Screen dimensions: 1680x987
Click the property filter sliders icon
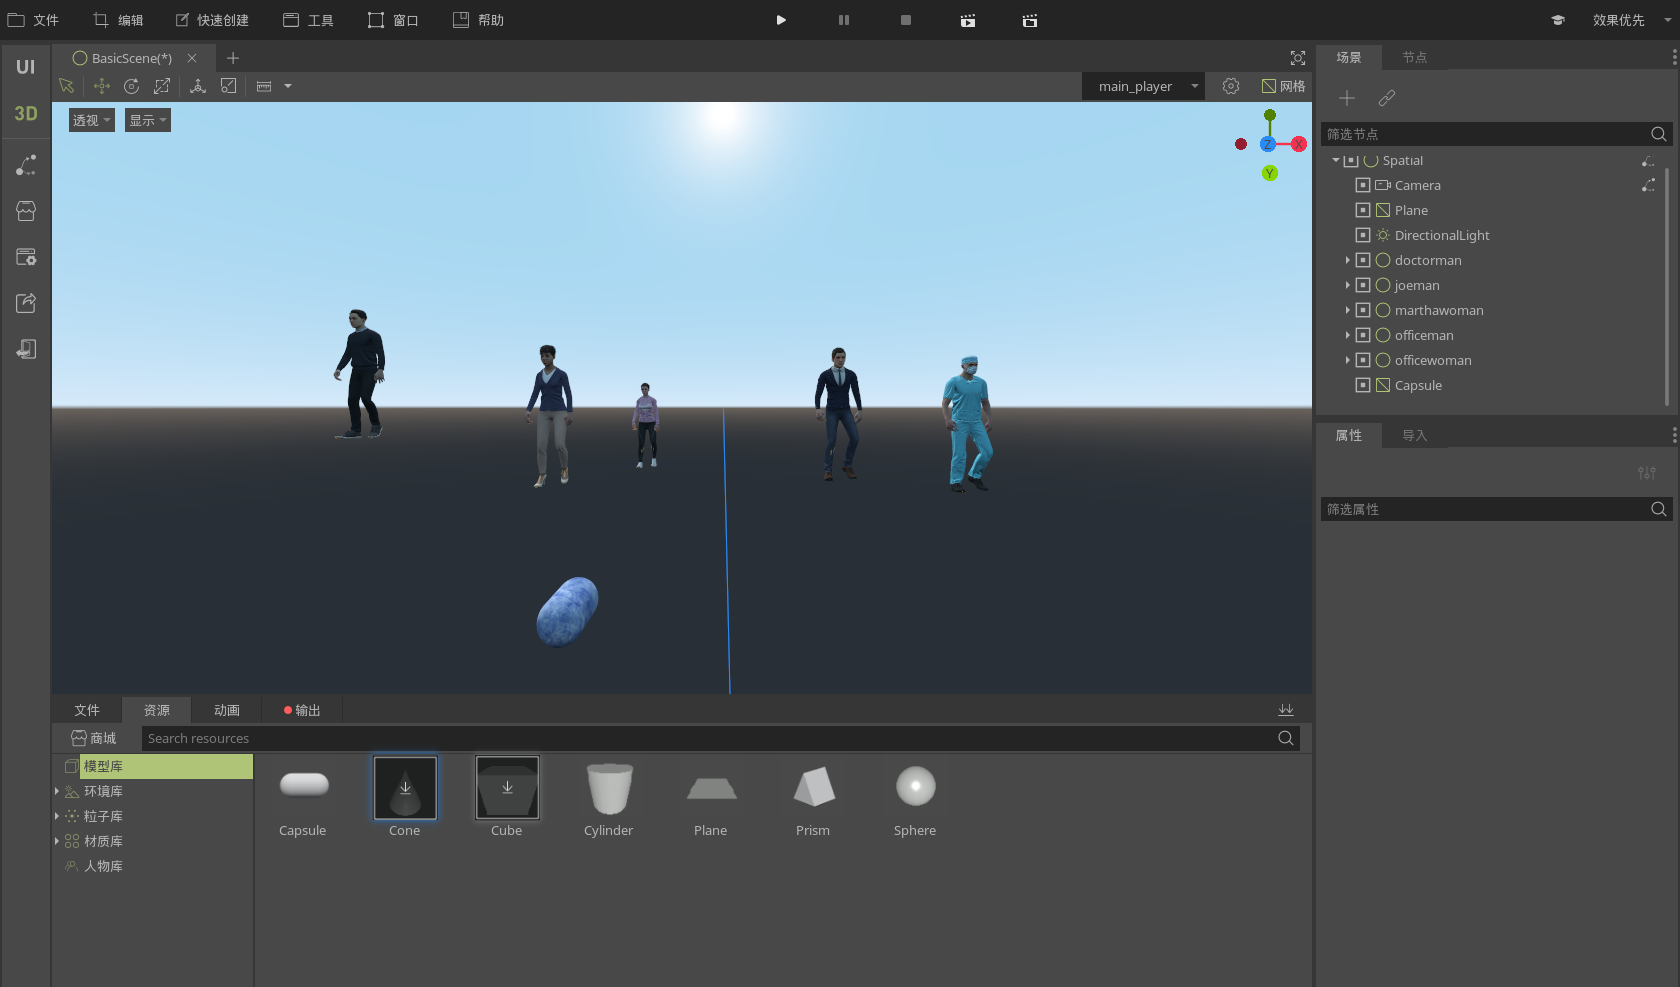click(x=1646, y=473)
